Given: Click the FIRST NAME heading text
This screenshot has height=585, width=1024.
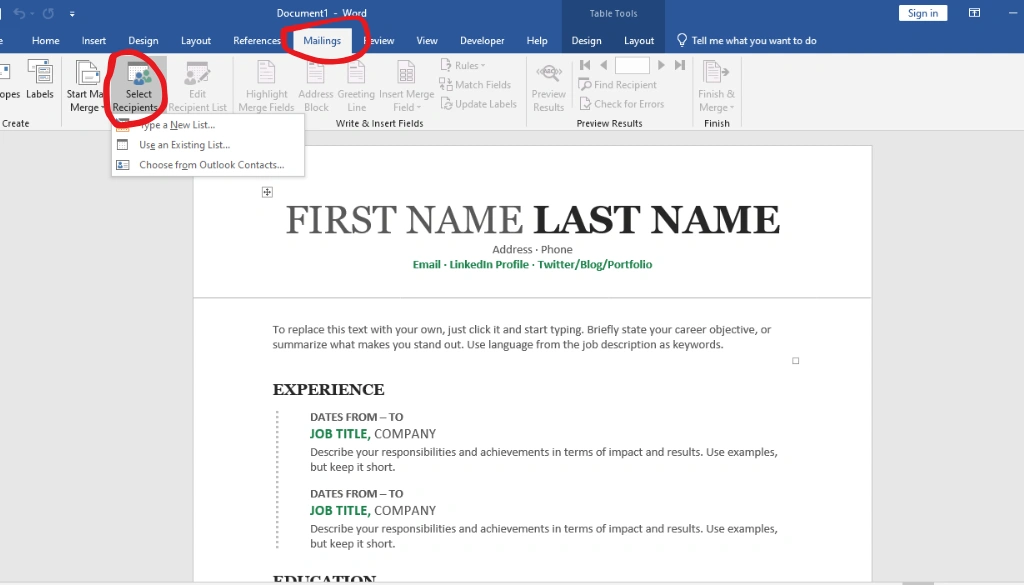Looking at the screenshot, I should point(404,220).
